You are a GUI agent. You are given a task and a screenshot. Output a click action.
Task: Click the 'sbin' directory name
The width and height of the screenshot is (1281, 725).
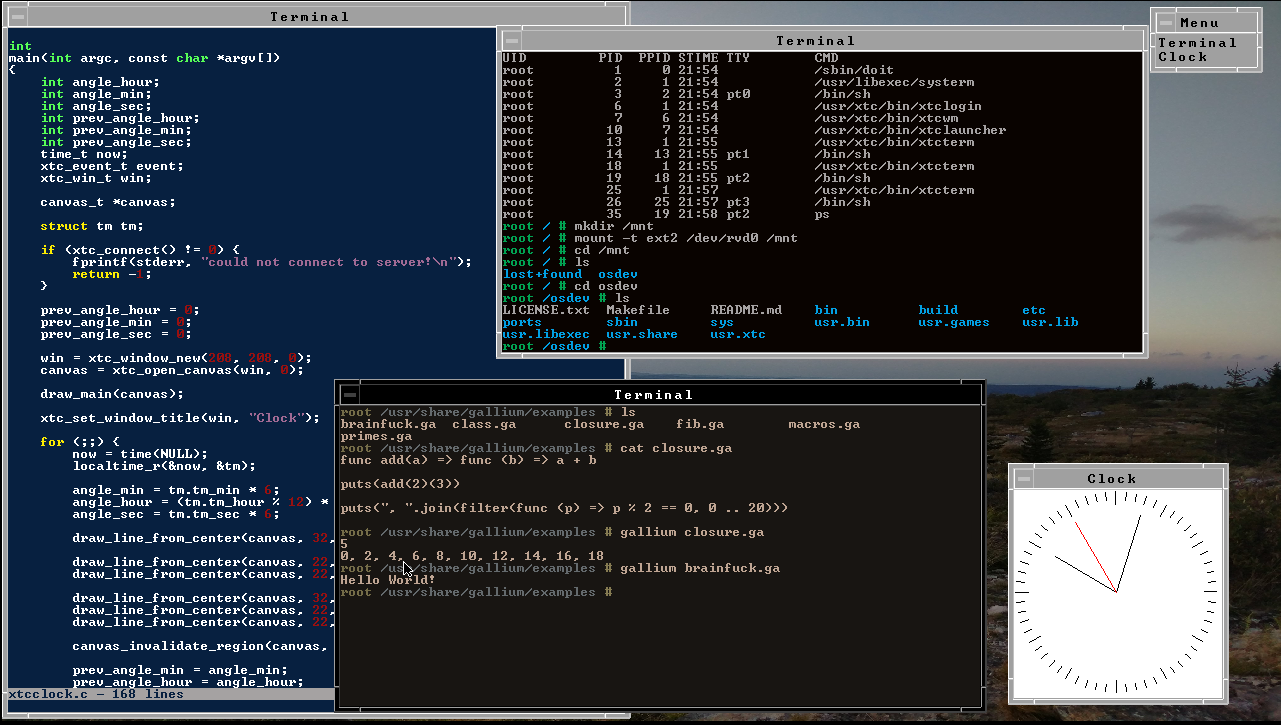pos(622,322)
